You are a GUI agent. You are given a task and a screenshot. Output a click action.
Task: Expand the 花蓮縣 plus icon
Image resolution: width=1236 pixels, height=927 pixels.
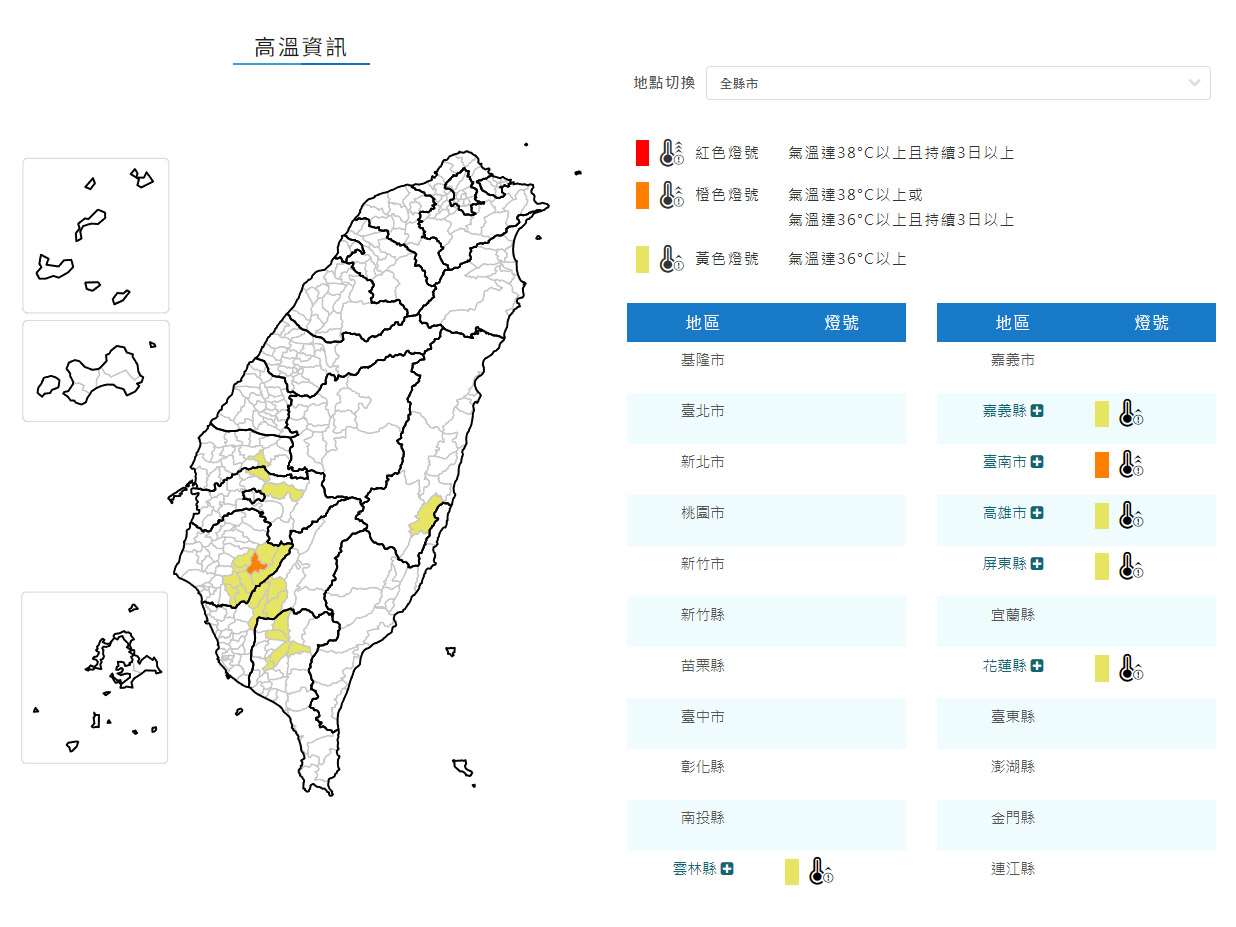point(1037,666)
